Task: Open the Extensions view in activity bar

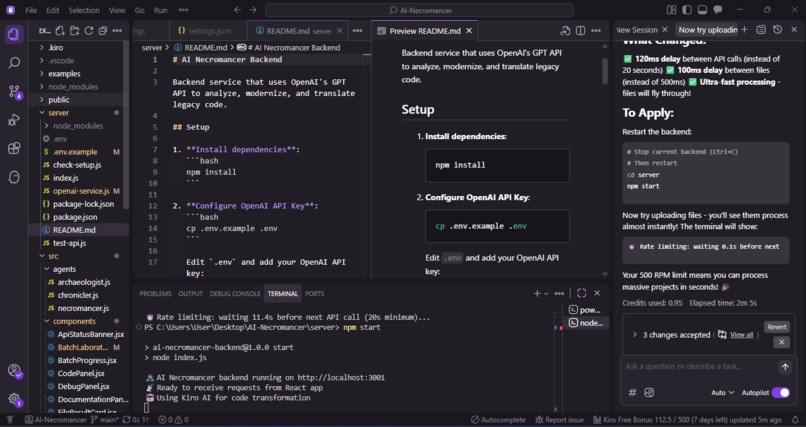Action: coord(14,148)
